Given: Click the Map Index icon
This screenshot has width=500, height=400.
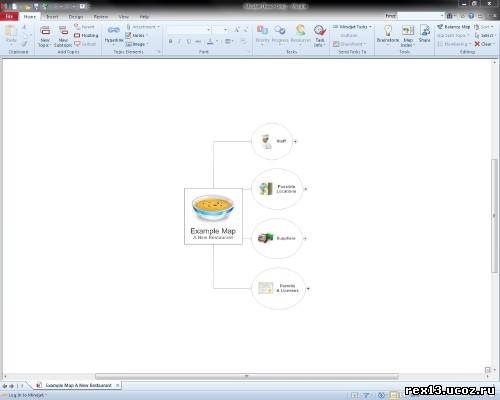Looking at the screenshot, I should pyautogui.click(x=408, y=35).
